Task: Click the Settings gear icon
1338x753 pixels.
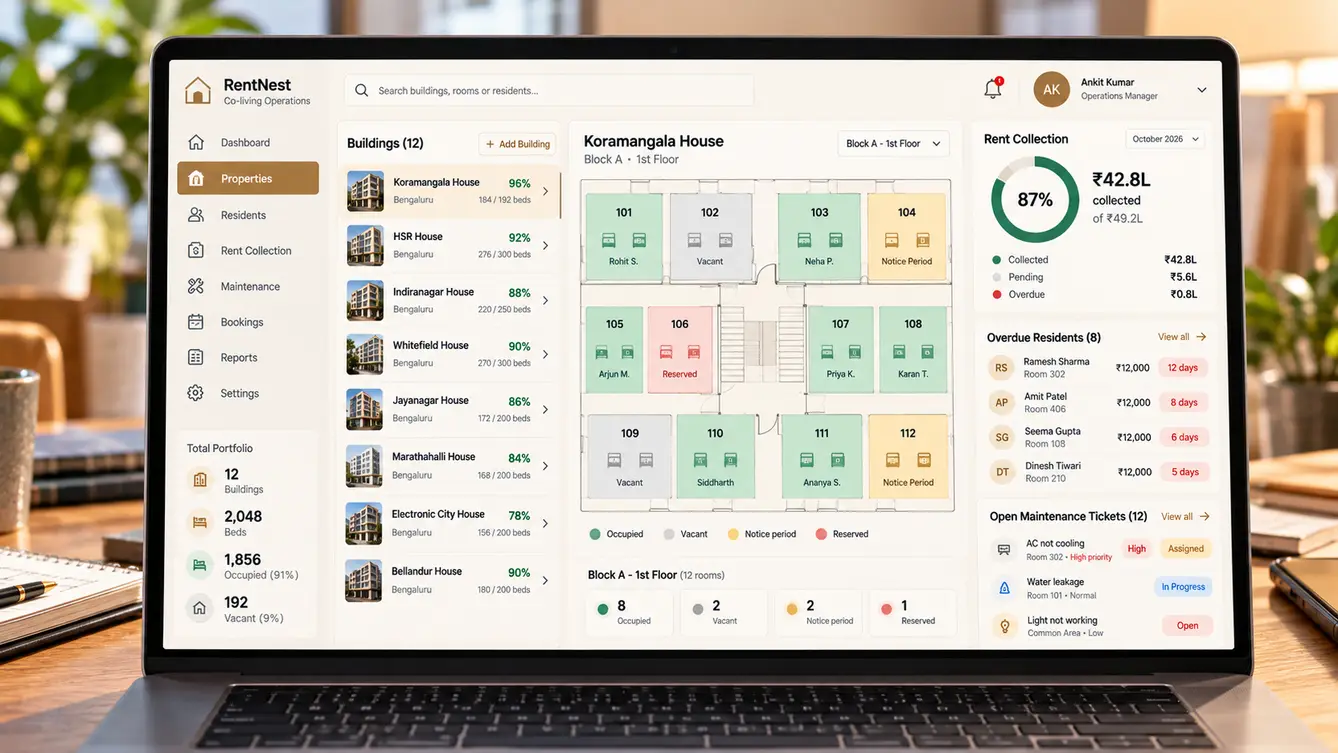Action: click(x=196, y=393)
